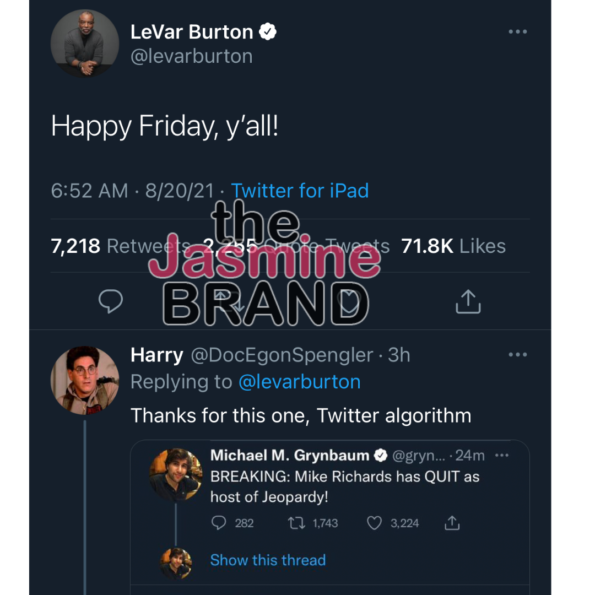Open more options on Grynbaum's quoted tweet
Image resolution: width=595 pixels, height=595 pixels.
pyautogui.click(x=502, y=455)
